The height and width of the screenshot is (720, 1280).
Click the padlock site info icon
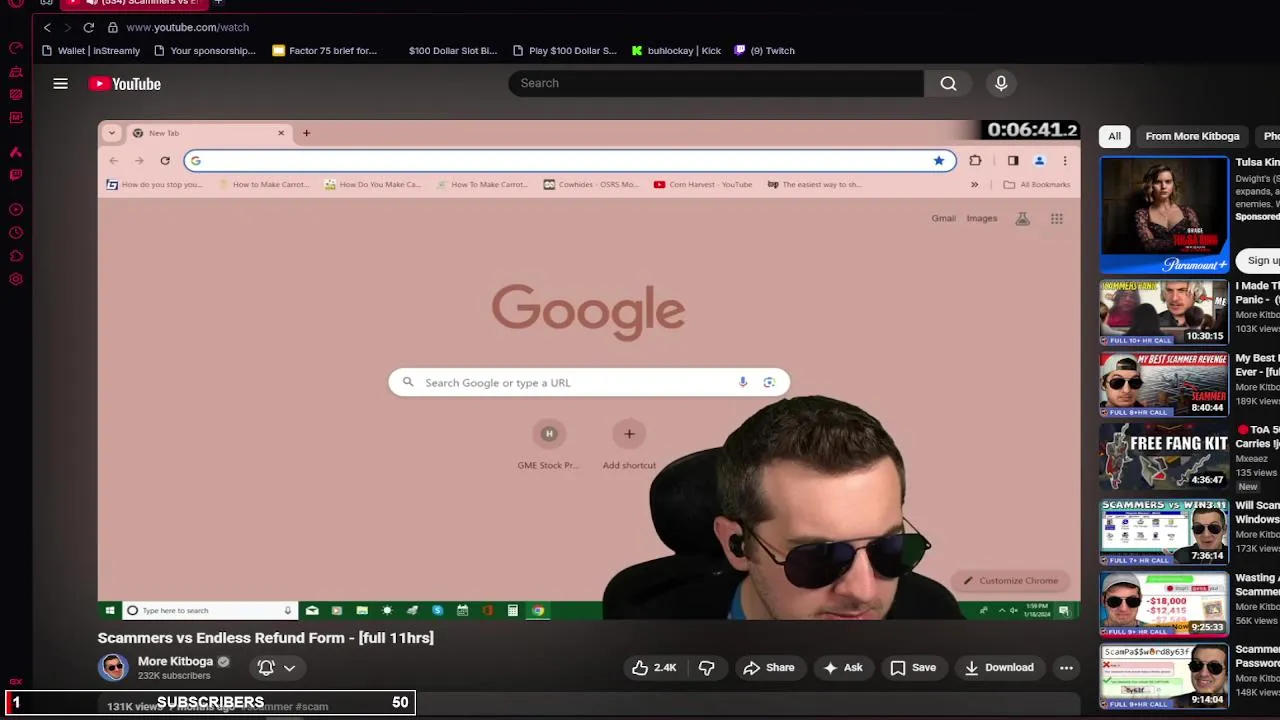click(x=113, y=27)
